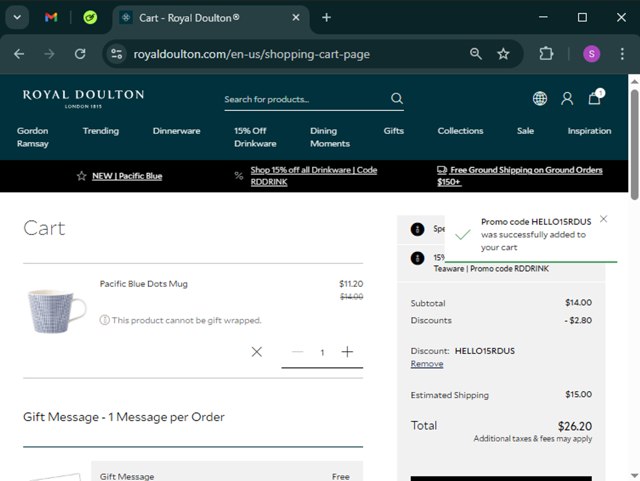Click the Teaware RDDRINK offer info icon
The height and width of the screenshot is (481, 640).
point(417,258)
